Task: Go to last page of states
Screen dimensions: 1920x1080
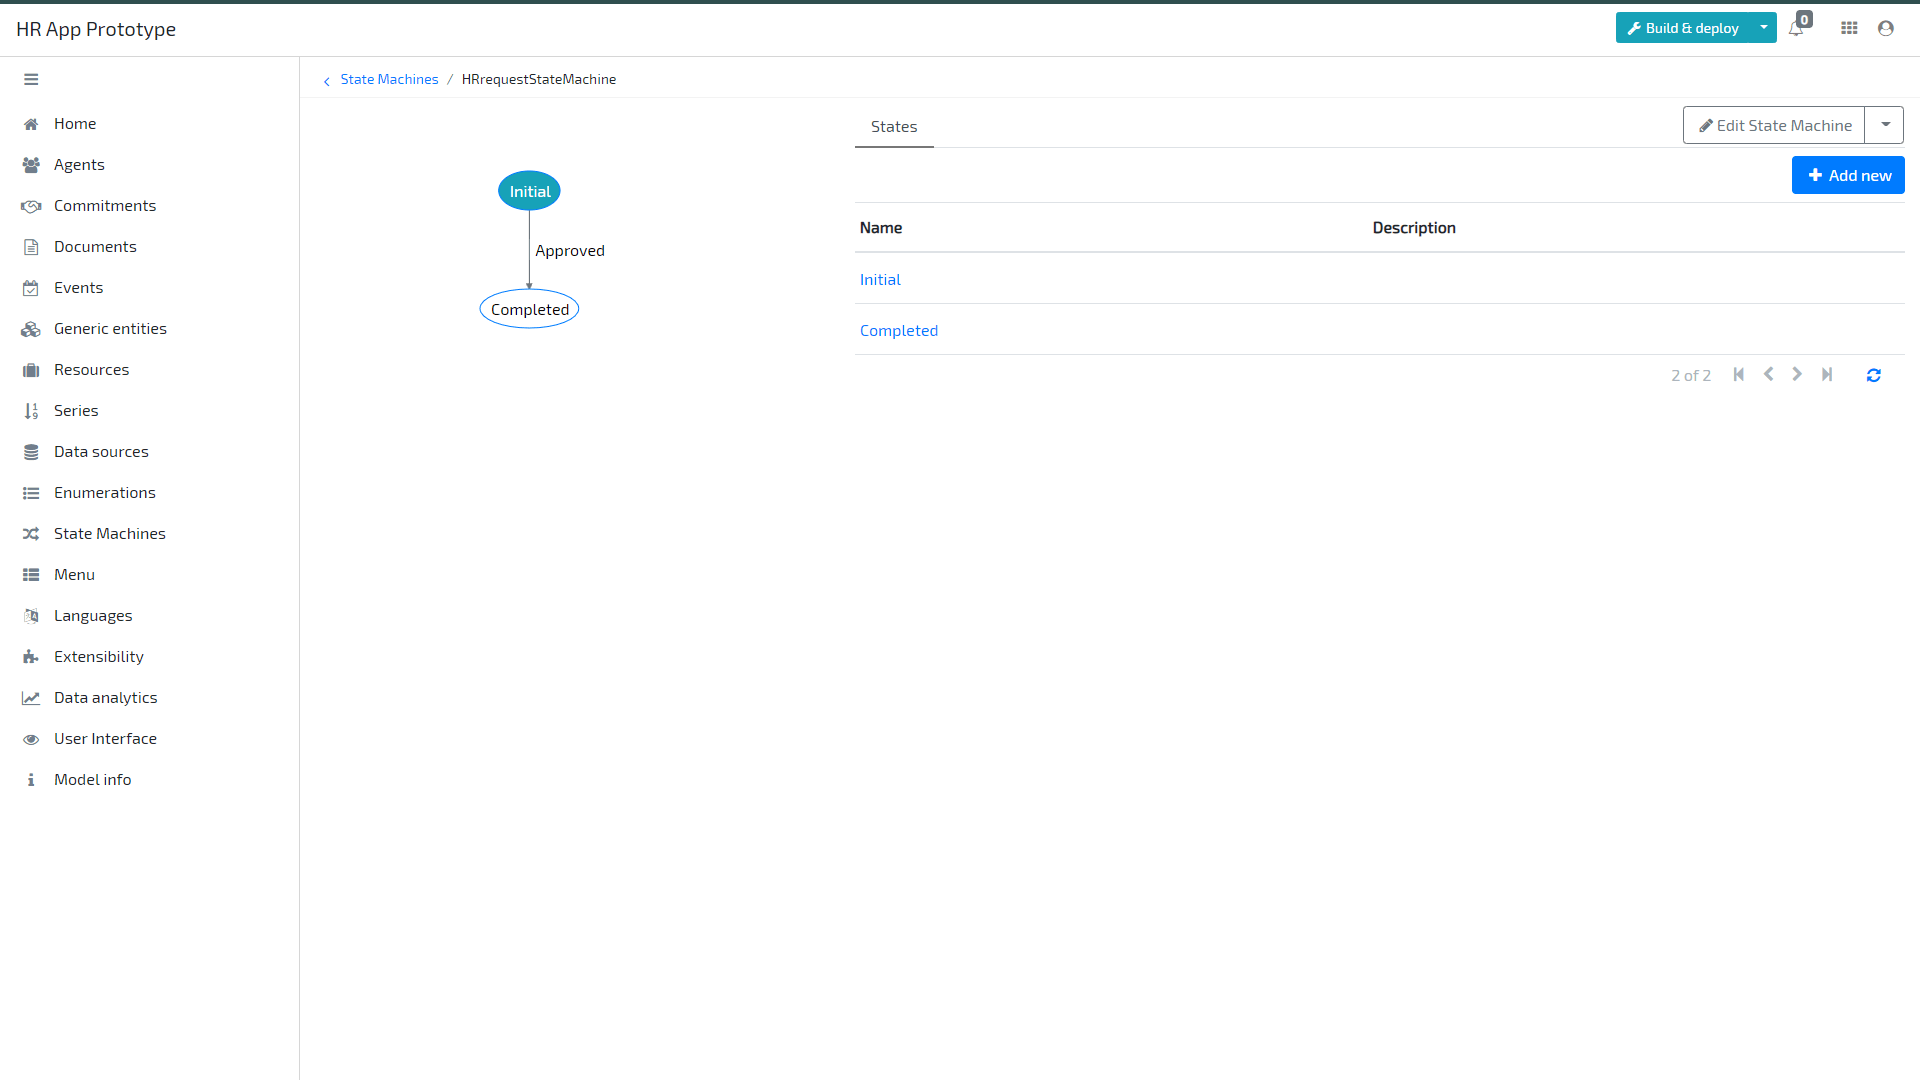Action: [x=1827, y=374]
